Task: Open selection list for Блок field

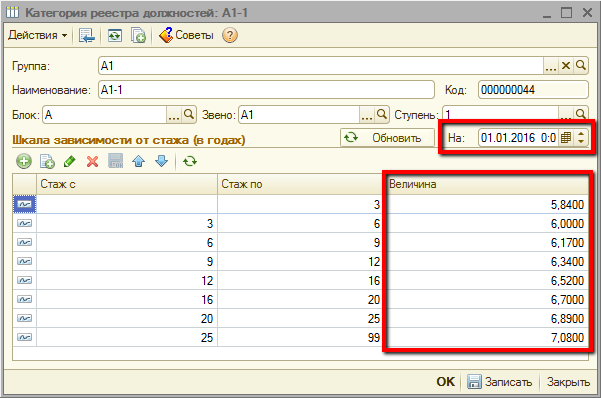Action: (174, 115)
